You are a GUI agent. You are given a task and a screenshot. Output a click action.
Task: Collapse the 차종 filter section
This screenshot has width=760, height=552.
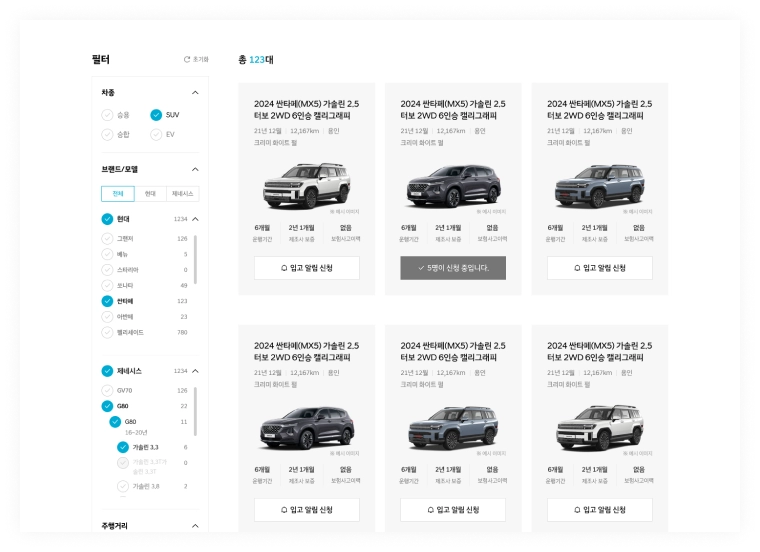pyautogui.click(x=195, y=93)
